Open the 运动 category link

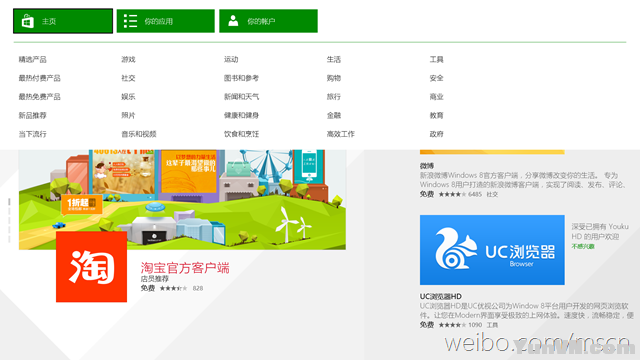231,60
